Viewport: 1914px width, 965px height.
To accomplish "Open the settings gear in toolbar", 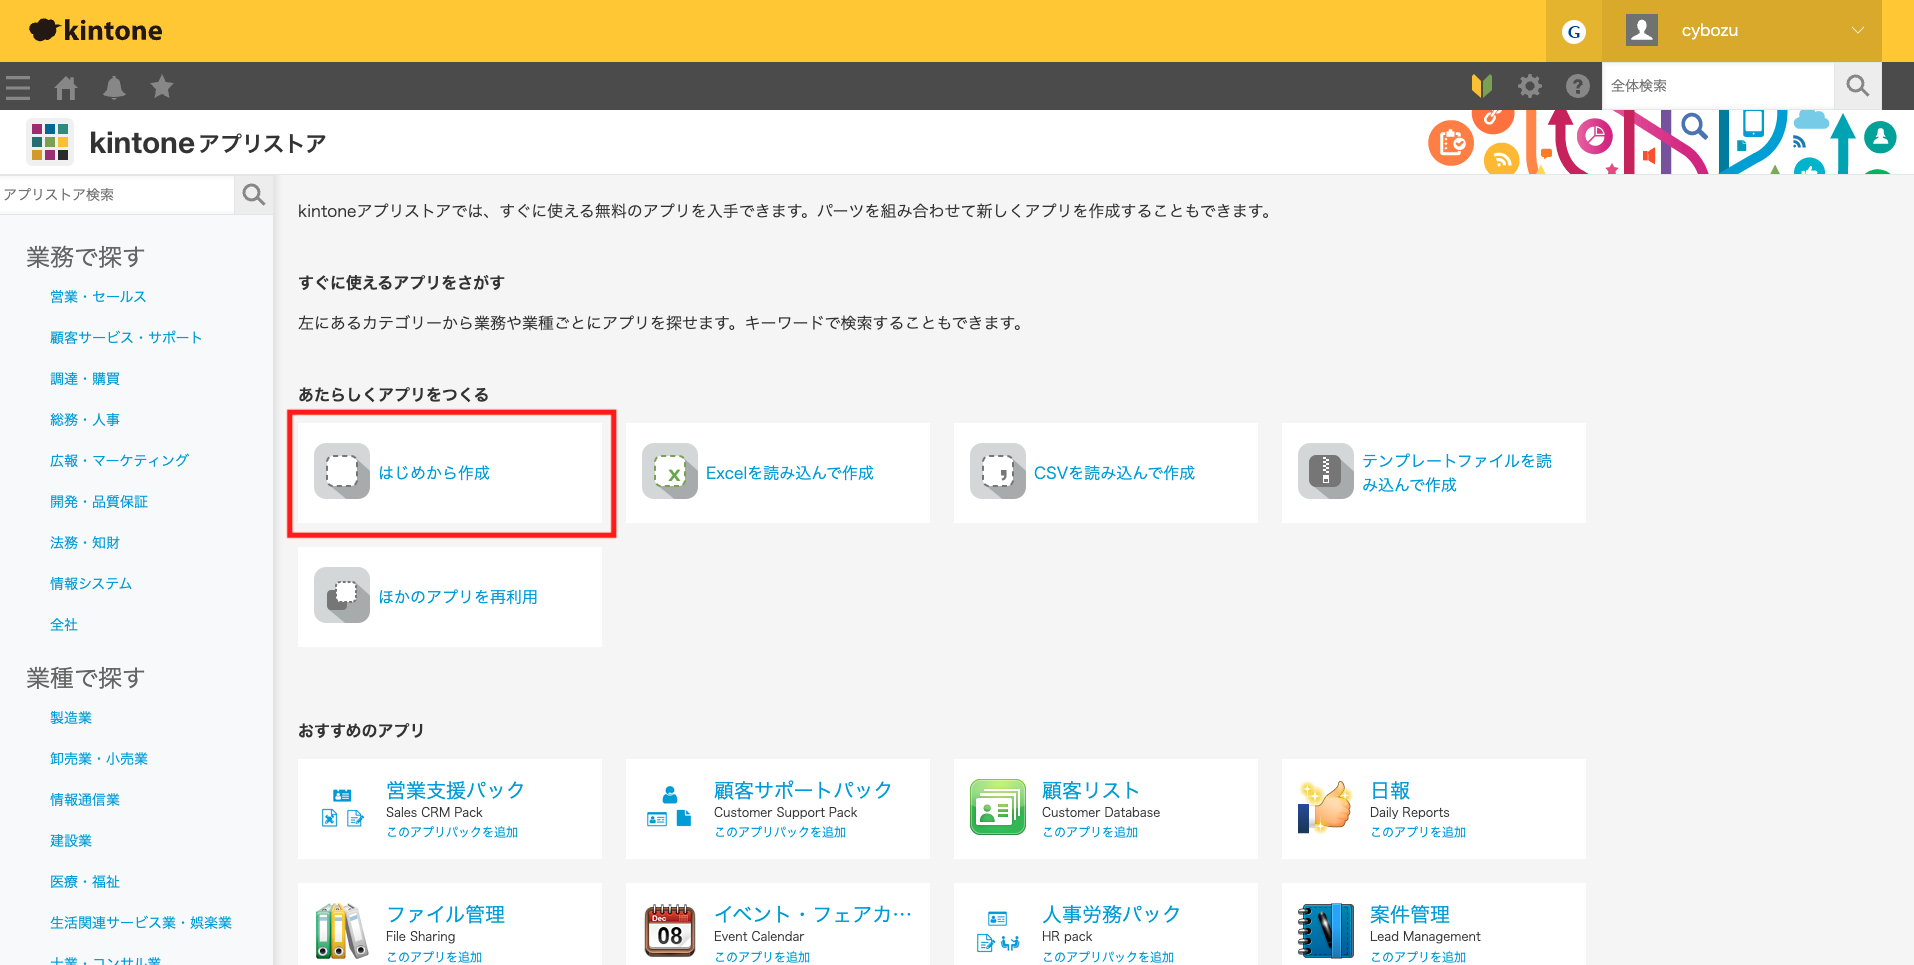I will 1530,86.
